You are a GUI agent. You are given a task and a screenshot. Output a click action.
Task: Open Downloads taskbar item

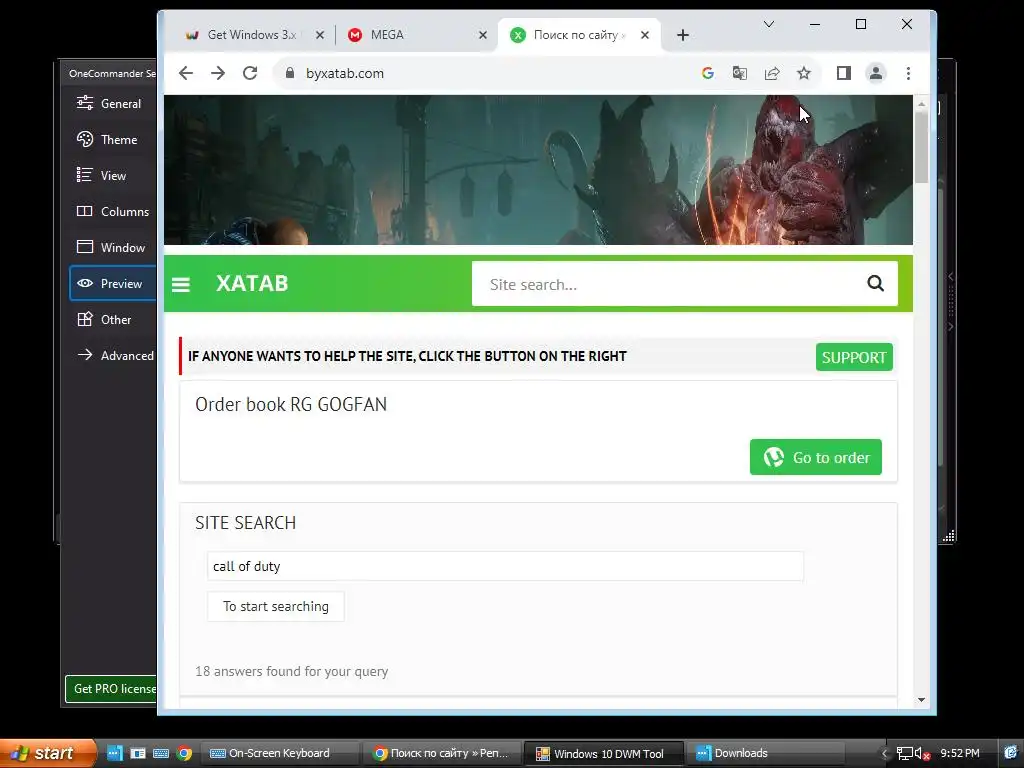tap(765, 754)
